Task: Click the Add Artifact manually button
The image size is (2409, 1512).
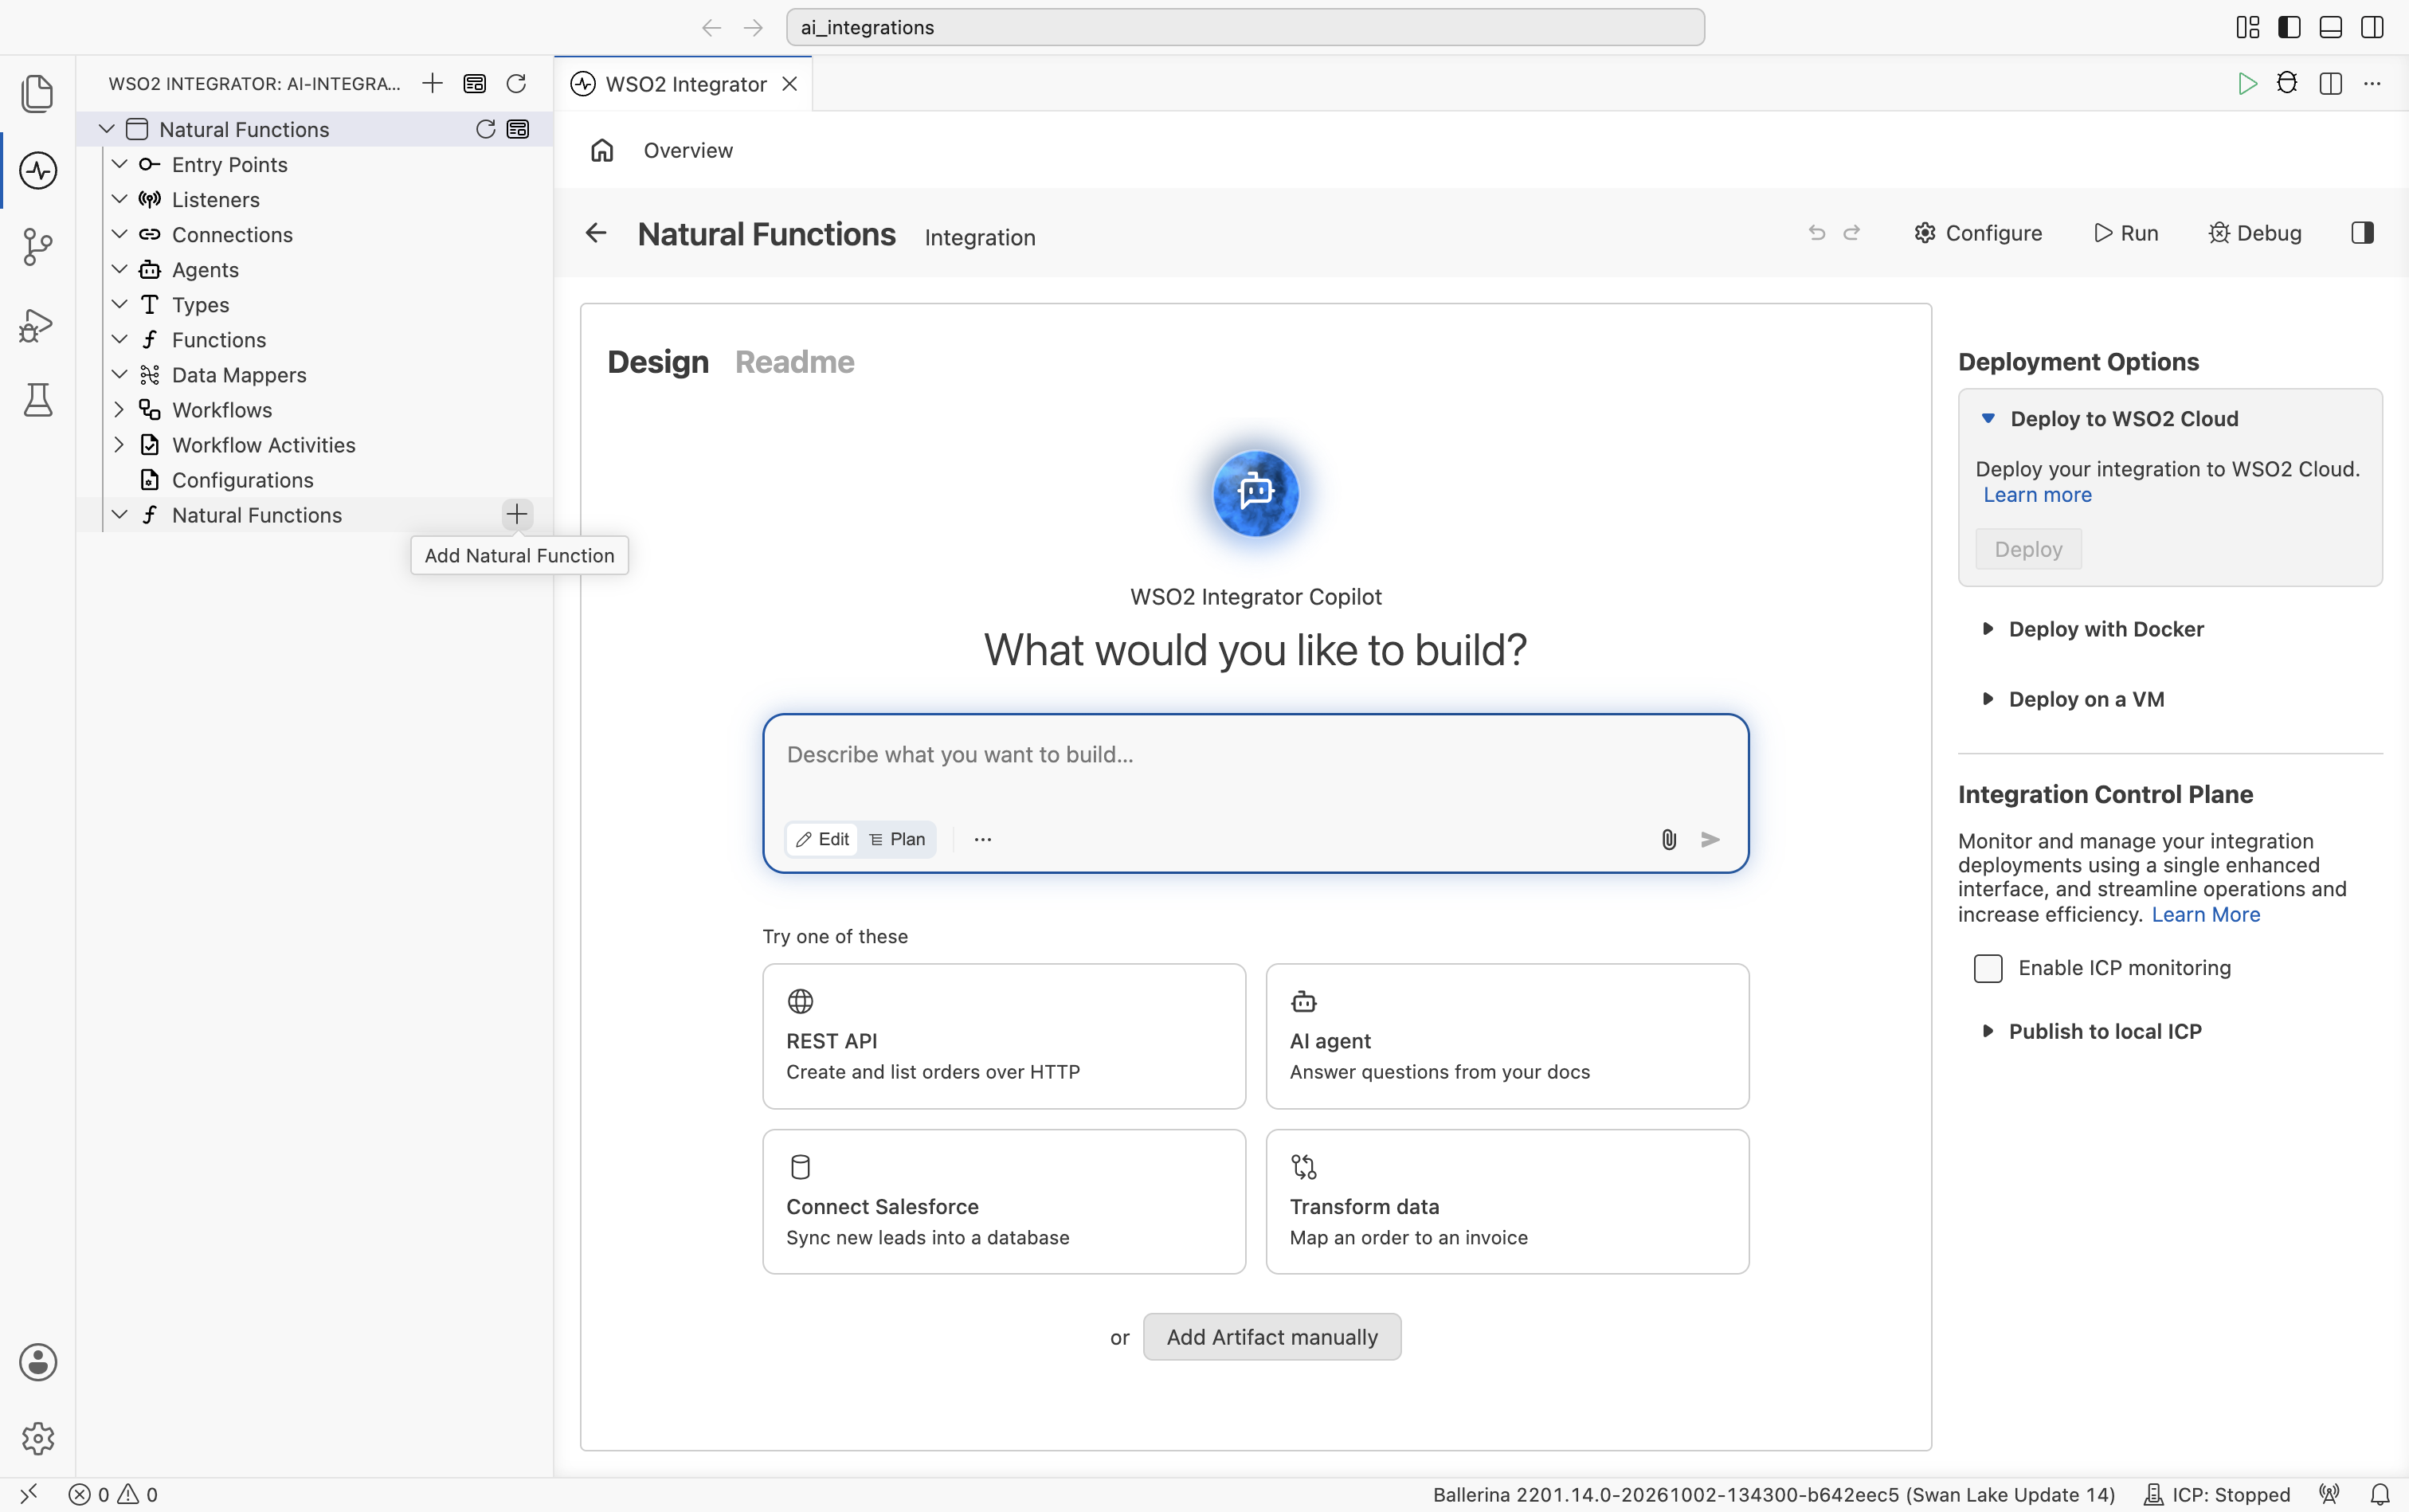Action: pos(1272,1337)
